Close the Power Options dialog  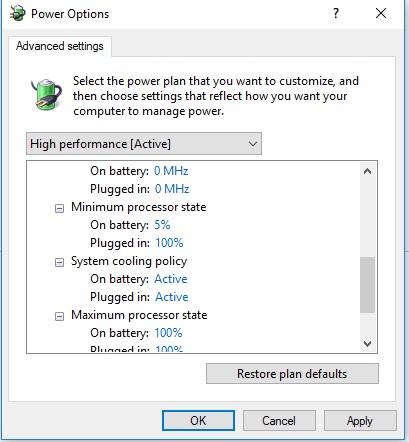tap(381, 13)
